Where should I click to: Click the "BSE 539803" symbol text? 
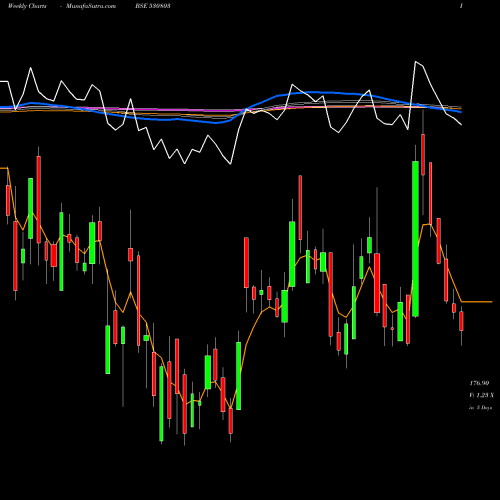[x=153, y=6]
